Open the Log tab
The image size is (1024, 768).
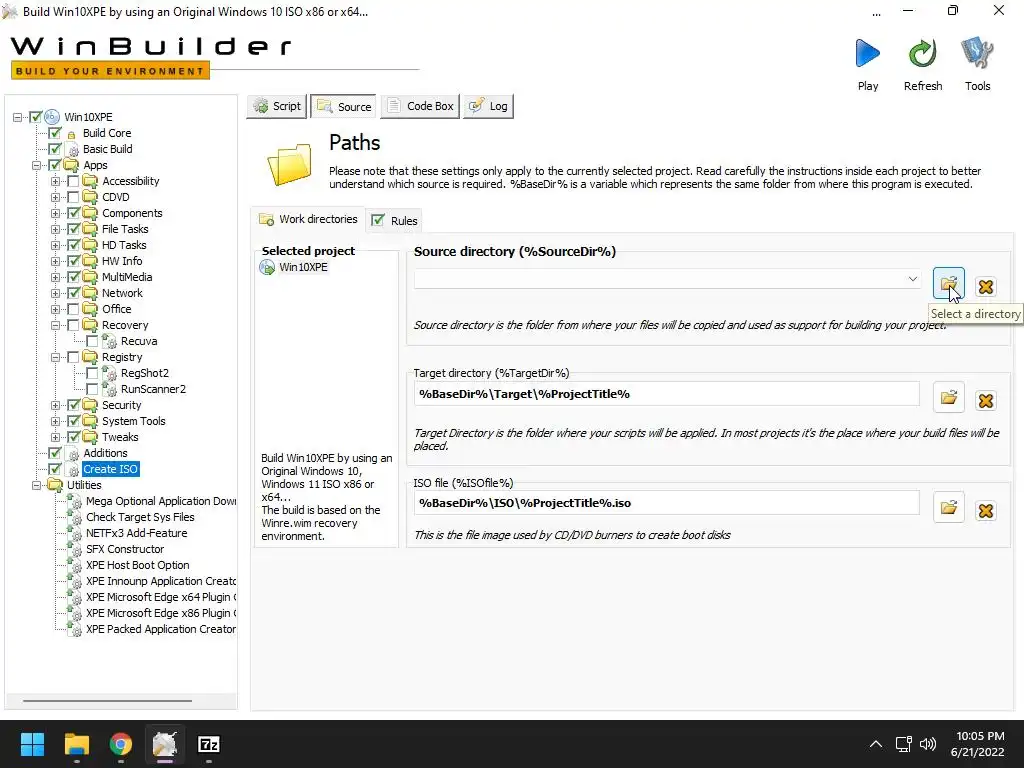(488, 106)
